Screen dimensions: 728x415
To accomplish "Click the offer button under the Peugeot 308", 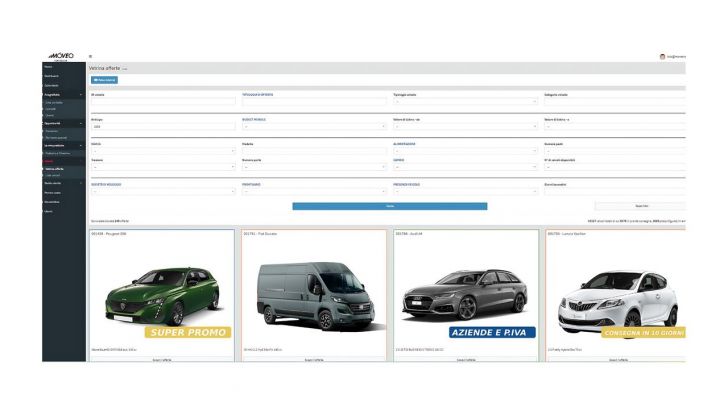I will click(x=162, y=359).
